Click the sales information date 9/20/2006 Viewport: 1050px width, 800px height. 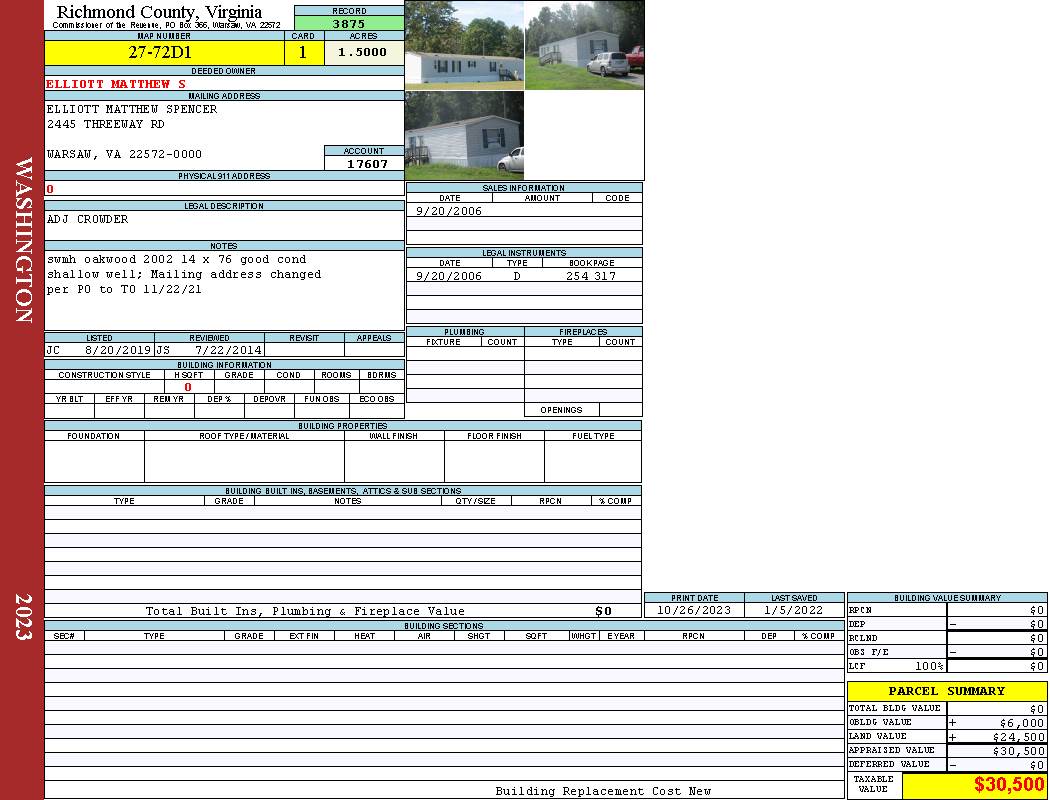[448, 211]
